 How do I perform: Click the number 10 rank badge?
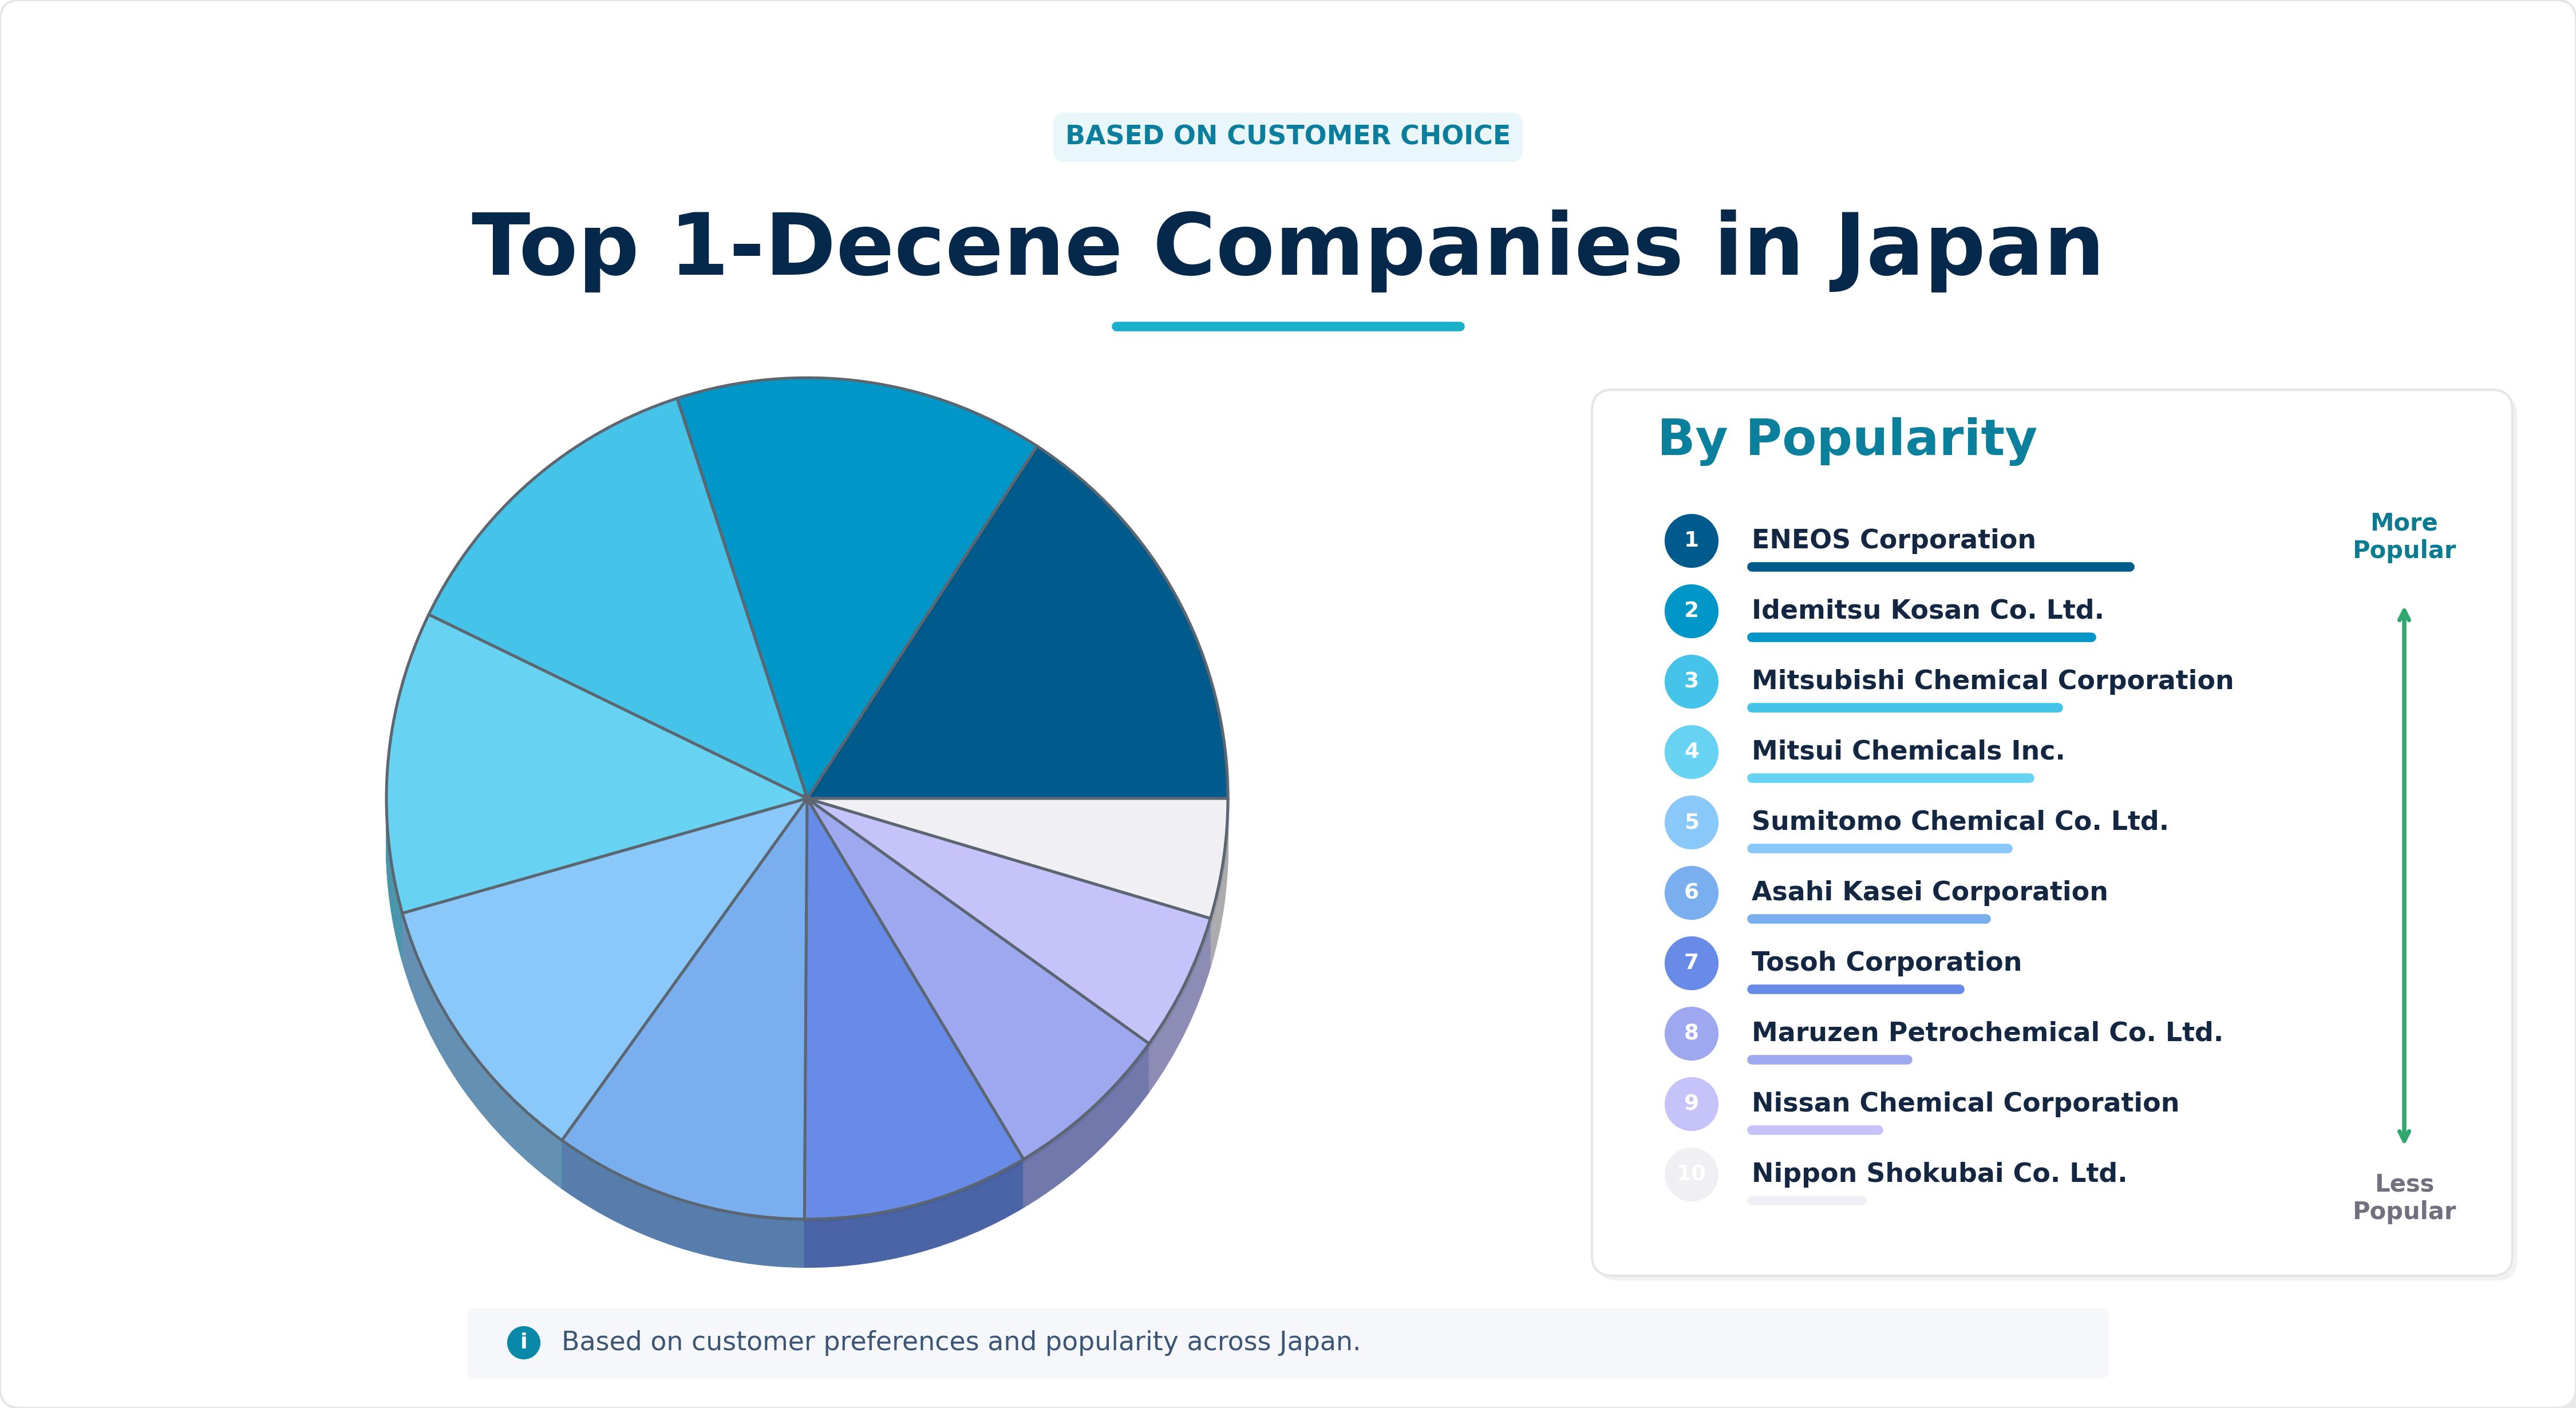1691,1174
